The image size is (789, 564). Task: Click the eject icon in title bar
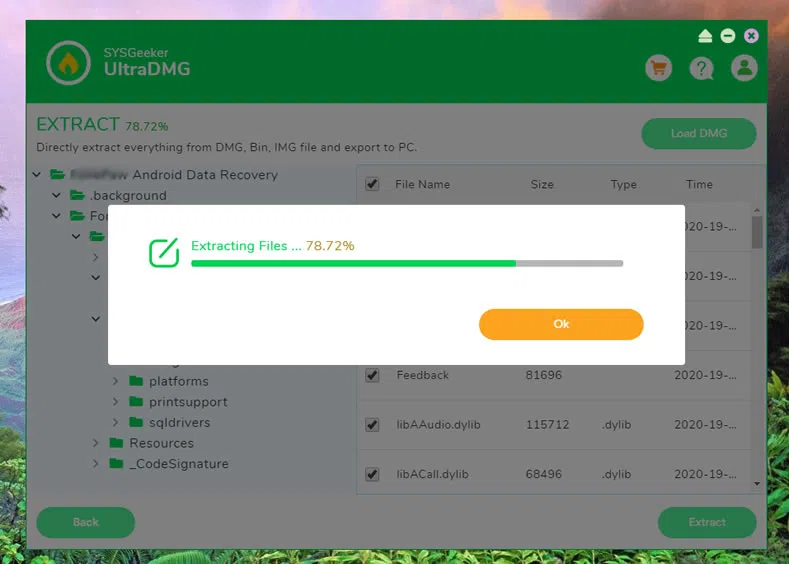coord(705,36)
